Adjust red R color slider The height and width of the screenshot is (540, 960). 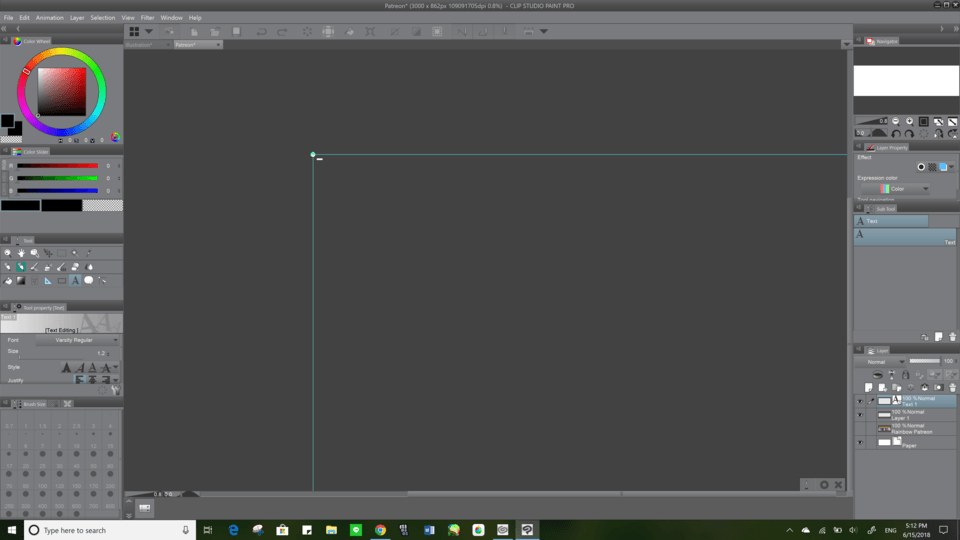point(58,166)
